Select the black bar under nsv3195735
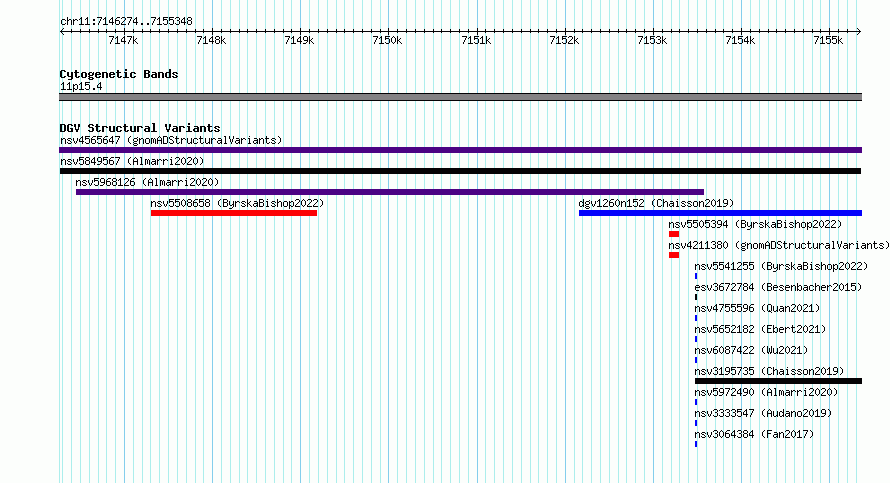The width and height of the screenshot is (890, 483). (x=778, y=381)
